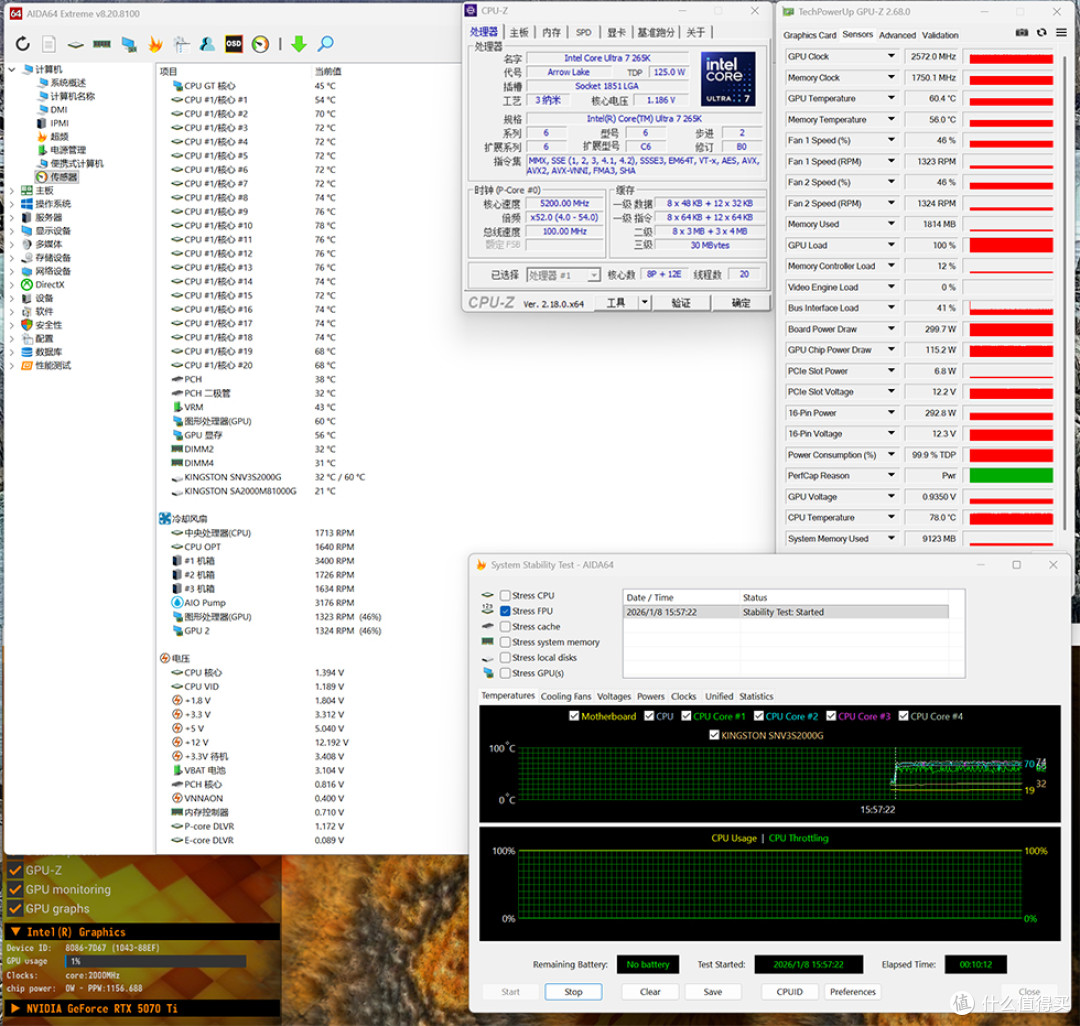This screenshot has height=1026, width=1080.
Task: Switch to the SPD tab in CPU-Z
Action: [x=583, y=32]
